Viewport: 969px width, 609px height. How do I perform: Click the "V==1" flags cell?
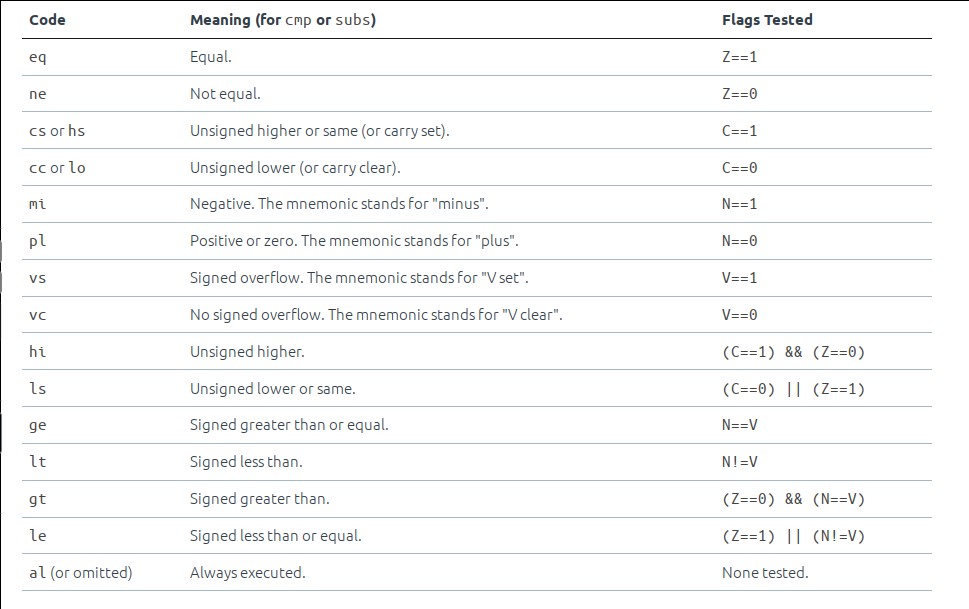[x=739, y=278]
